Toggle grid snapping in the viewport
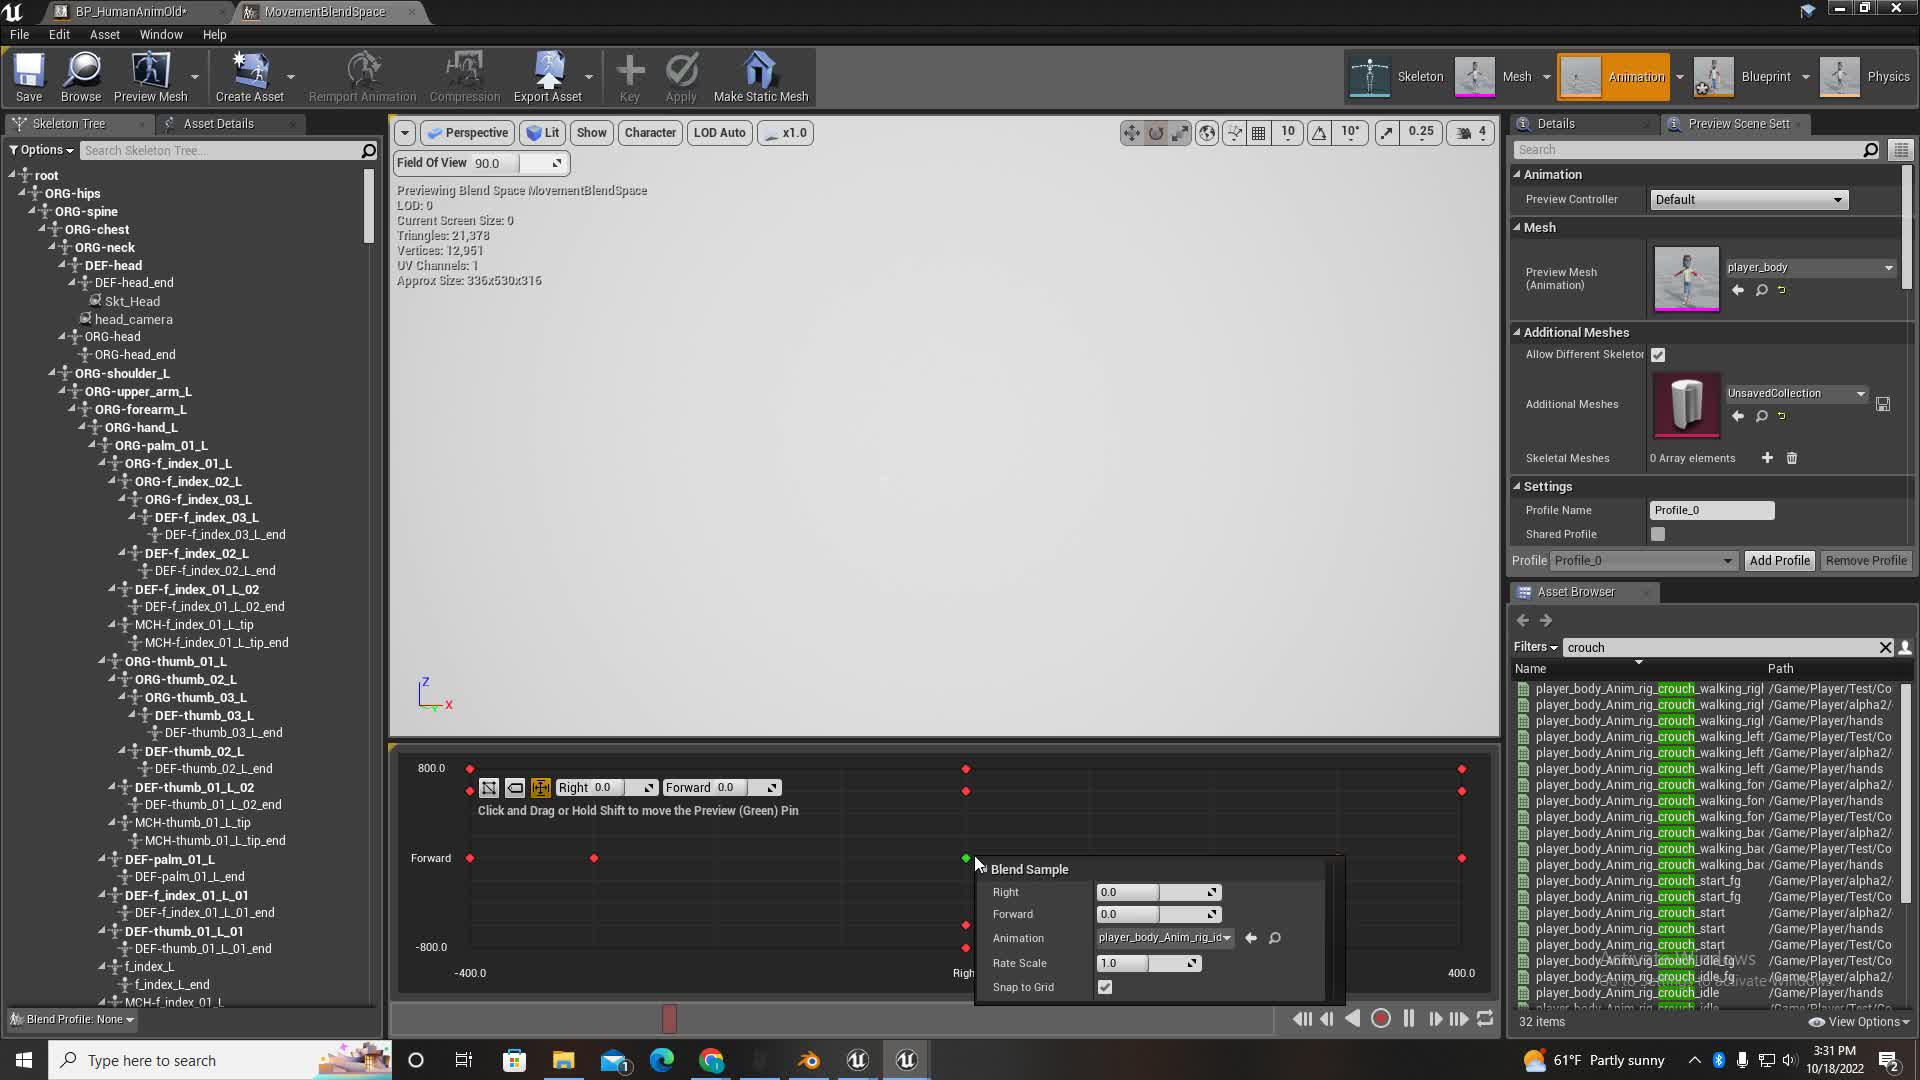 point(1259,133)
